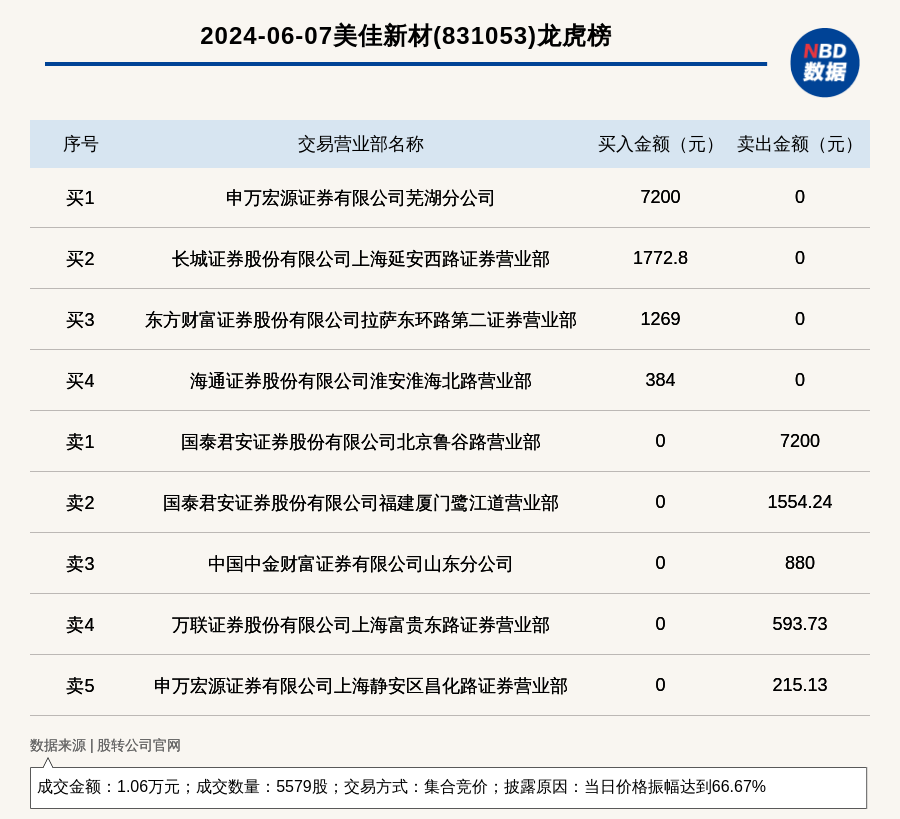The image size is (900, 819).
Task: Click the buy amount 0 in 卖2 row
Action: (660, 502)
